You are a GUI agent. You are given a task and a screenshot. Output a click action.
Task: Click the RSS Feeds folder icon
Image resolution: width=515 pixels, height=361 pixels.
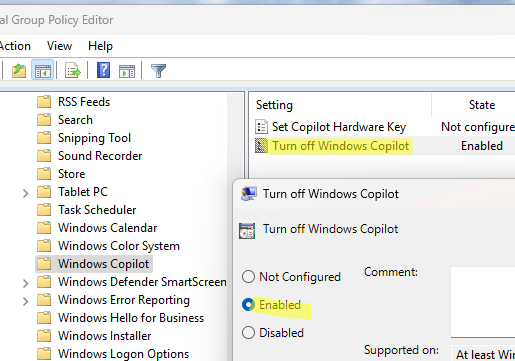pyautogui.click(x=44, y=102)
